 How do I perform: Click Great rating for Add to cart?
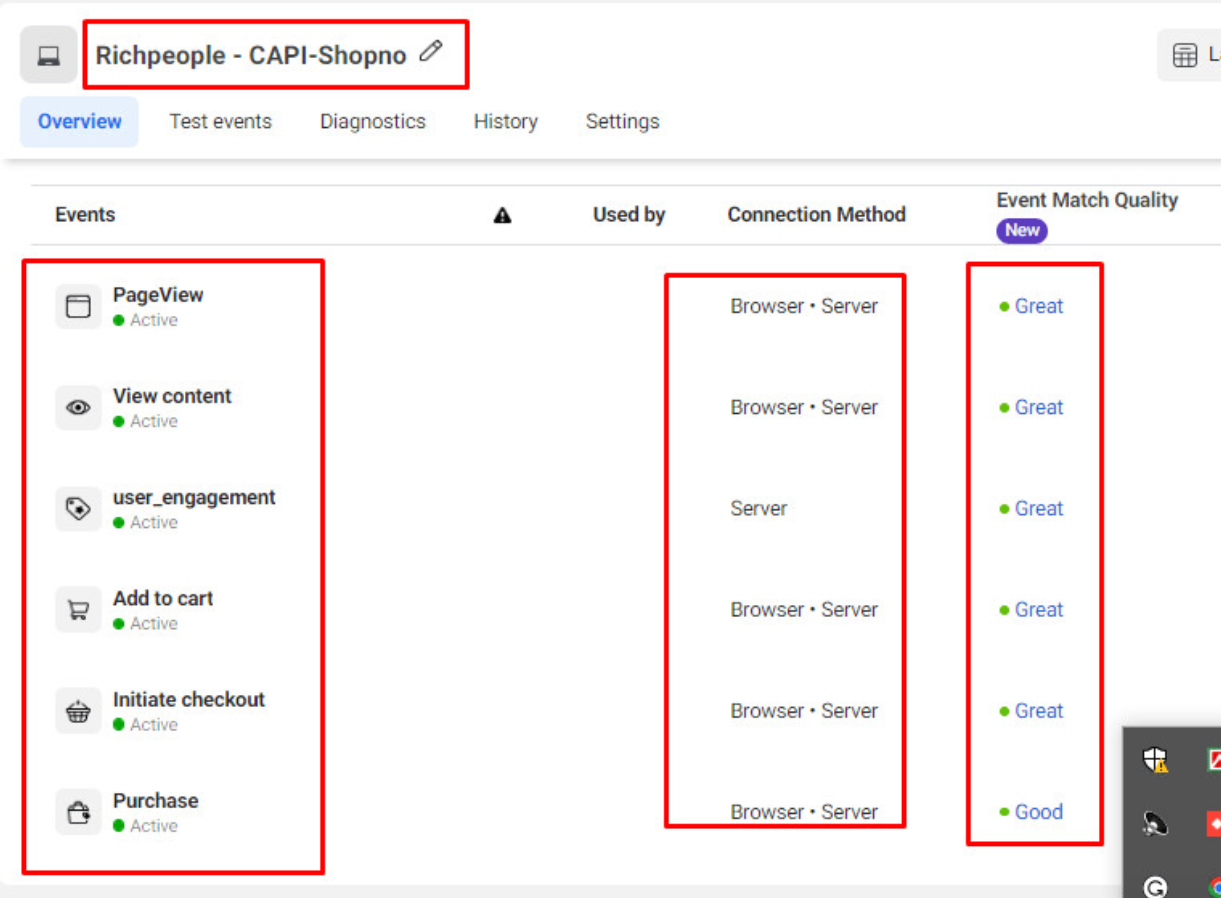click(x=1038, y=610)
